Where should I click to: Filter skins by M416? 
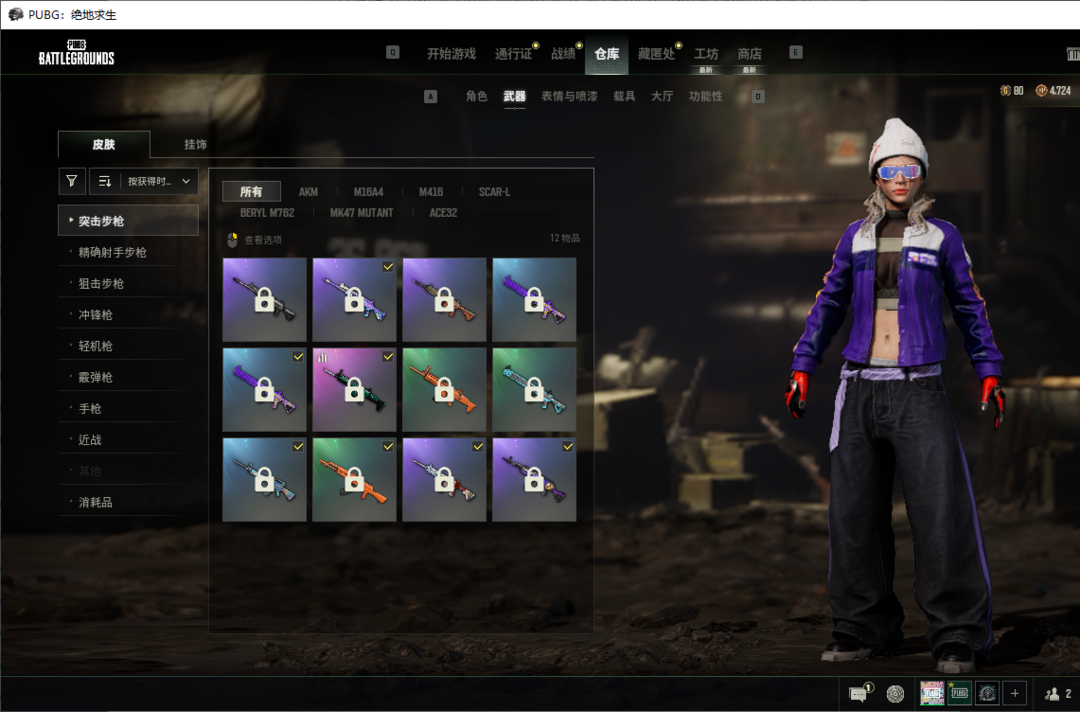[431, 191]
